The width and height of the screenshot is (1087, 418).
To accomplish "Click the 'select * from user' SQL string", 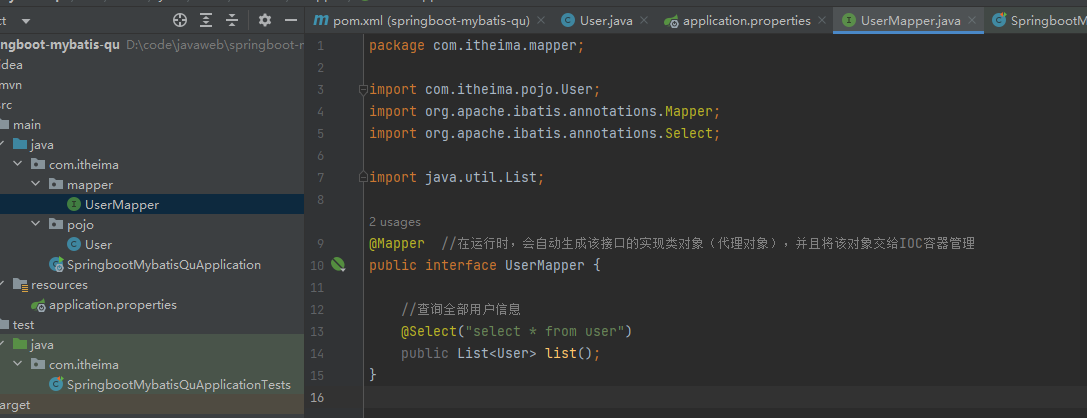I will click(x=545, y=331).
